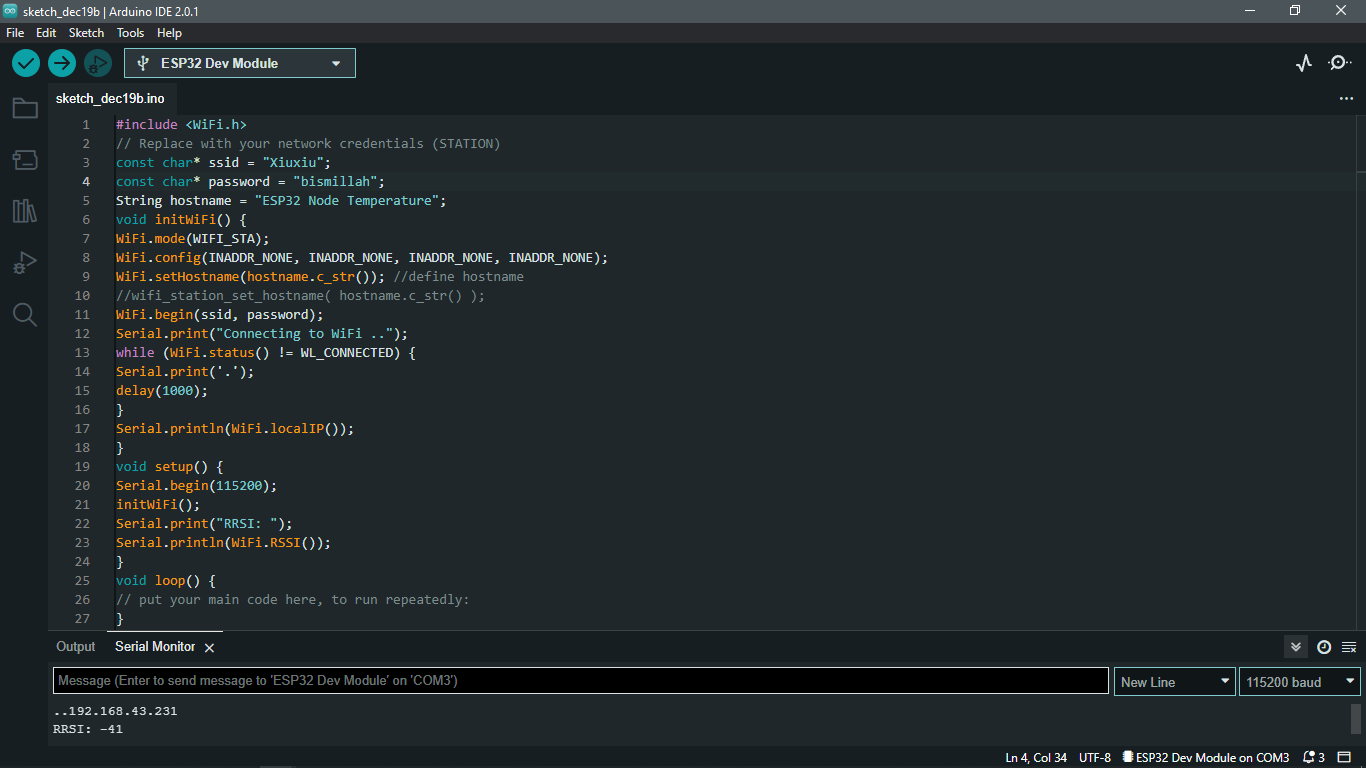The image size is (1366, 768).
Task: Click the Verify sketch checkmark icon
Action: tap(25, 62)
